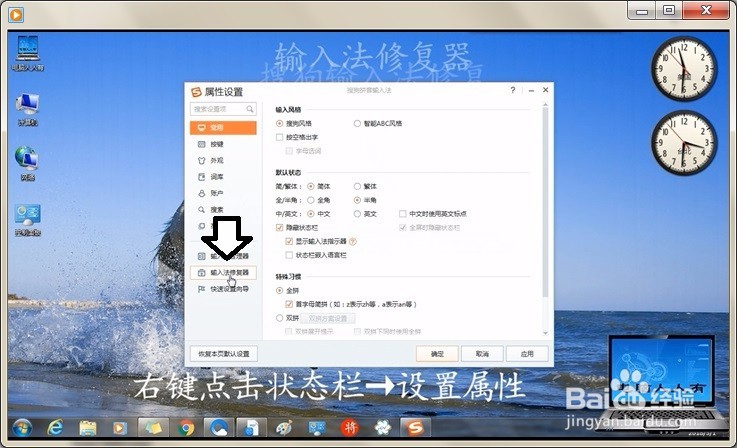
Task: Switch to the 外观 settings tab
Action: pyautogui.click(x=223, y=160)
